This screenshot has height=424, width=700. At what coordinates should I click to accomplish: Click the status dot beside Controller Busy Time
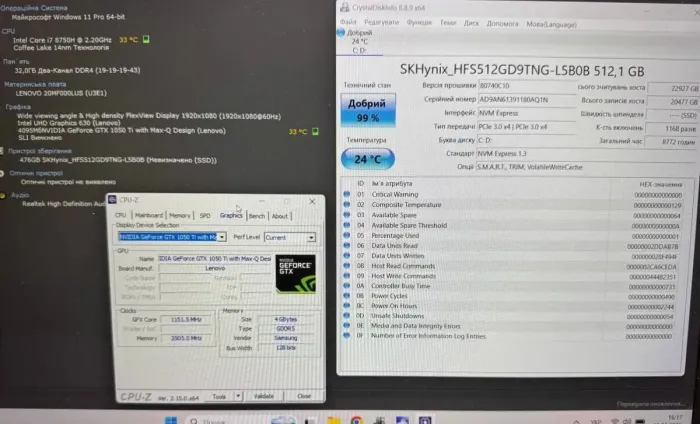[346, 286]
